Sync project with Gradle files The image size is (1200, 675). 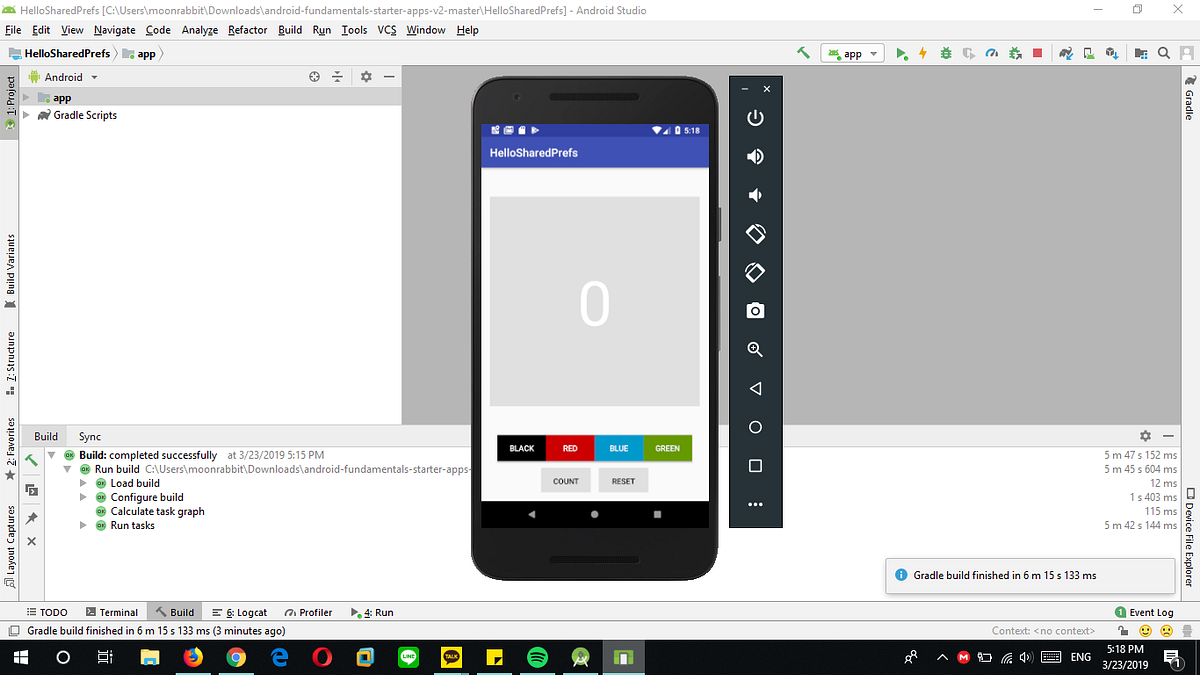pos(1065,53)
